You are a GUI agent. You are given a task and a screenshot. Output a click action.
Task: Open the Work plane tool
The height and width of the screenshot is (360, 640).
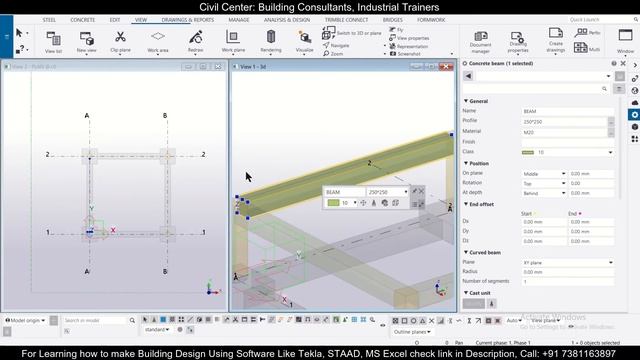pos(233,42)
